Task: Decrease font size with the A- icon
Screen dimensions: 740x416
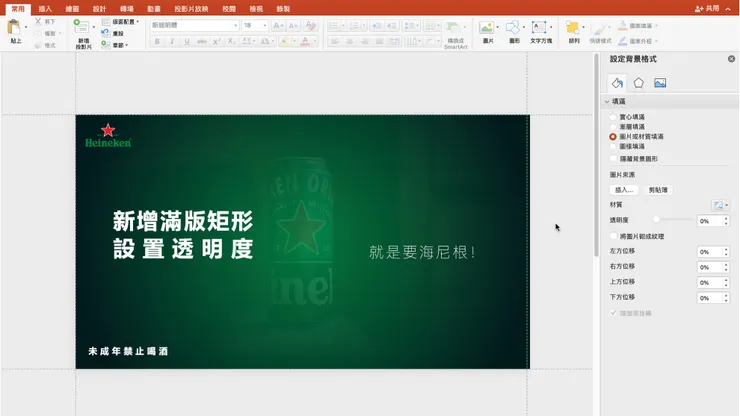Action: [x=293, y=25]
